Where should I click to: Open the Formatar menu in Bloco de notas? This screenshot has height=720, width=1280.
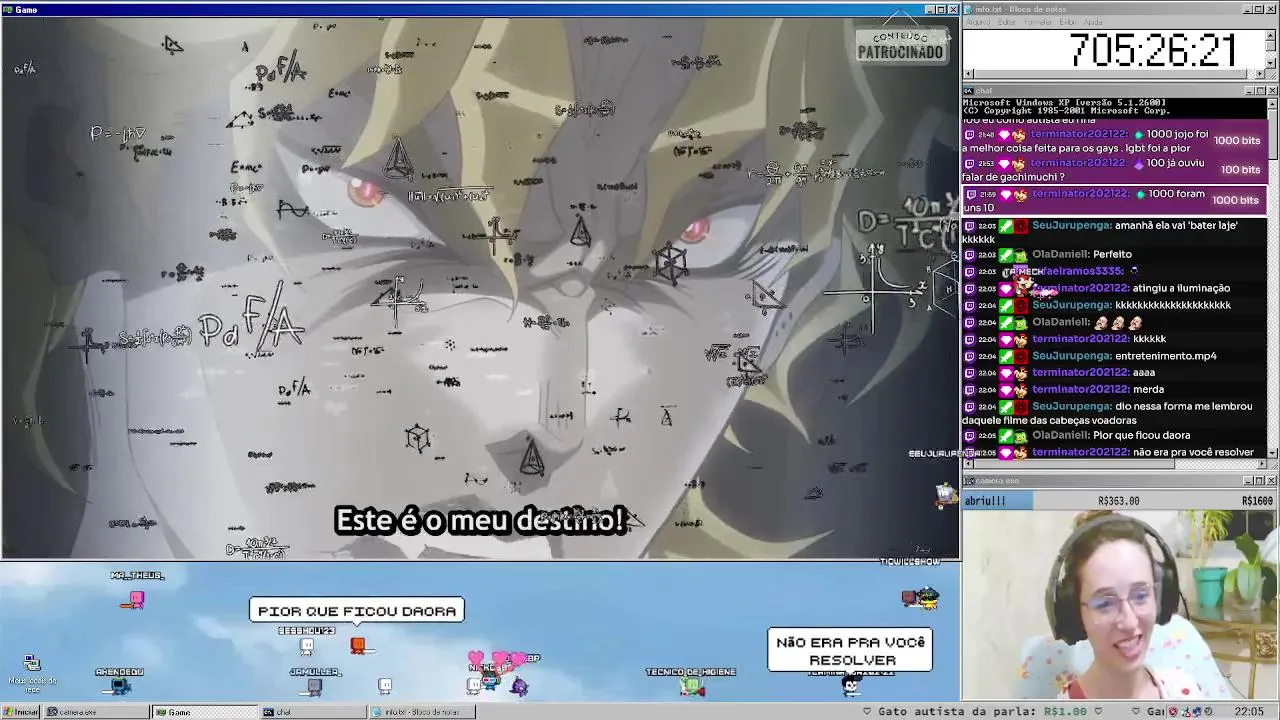pyautogui.click(x=1039, y=22)
